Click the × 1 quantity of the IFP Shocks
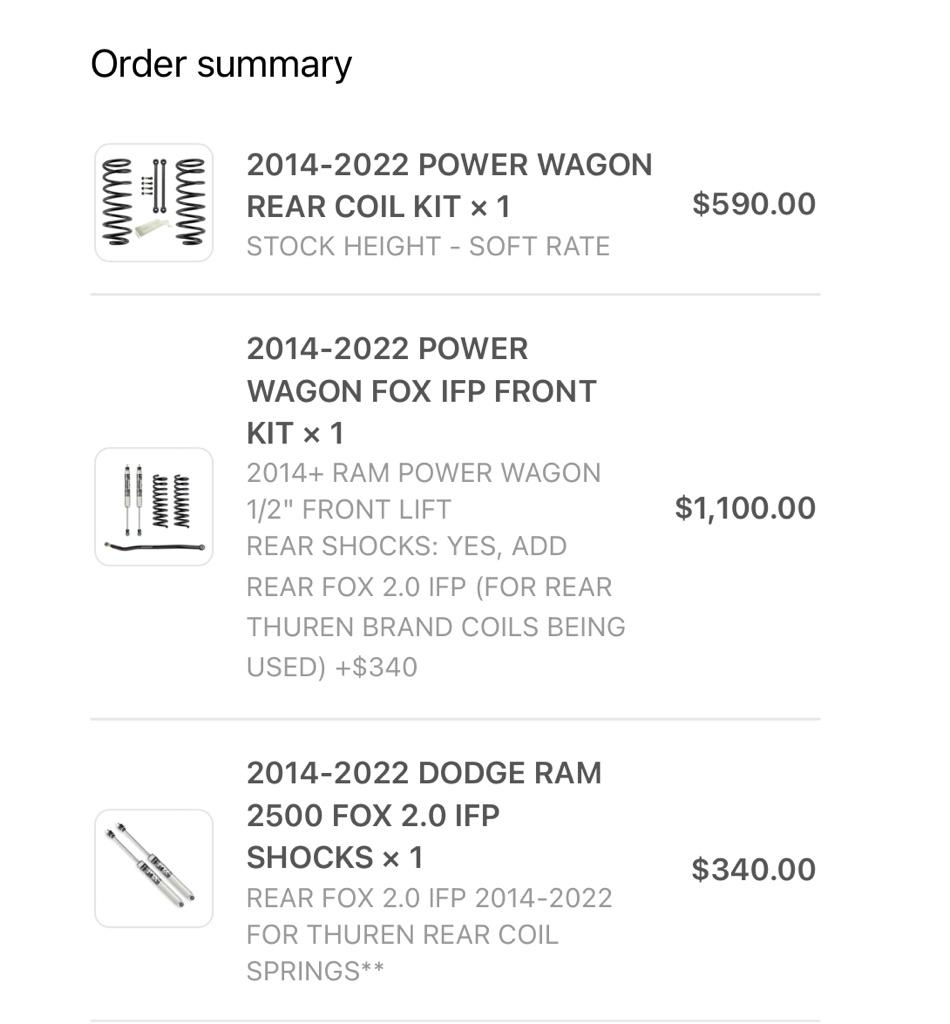The height and width of the screenshot is (1024, 950). (x=402, y=858)
